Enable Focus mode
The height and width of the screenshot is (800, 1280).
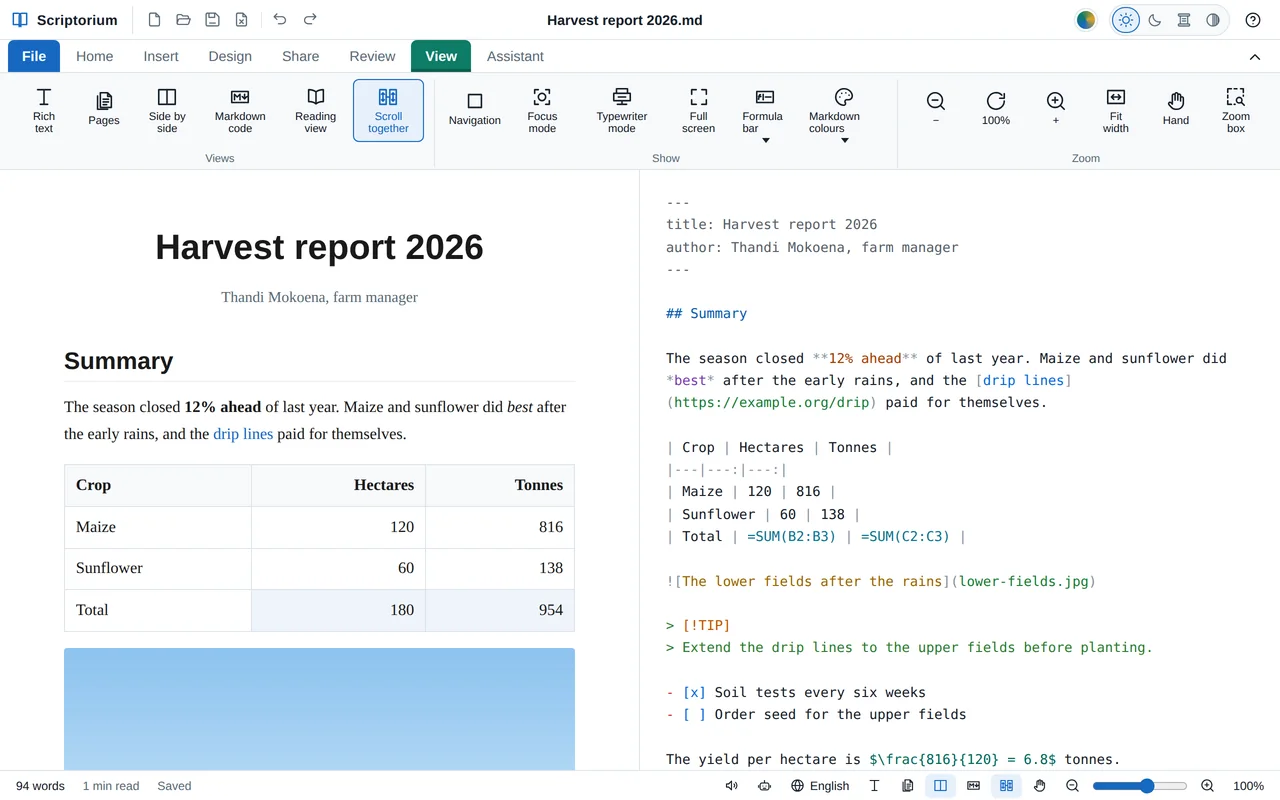coord(542,110)
